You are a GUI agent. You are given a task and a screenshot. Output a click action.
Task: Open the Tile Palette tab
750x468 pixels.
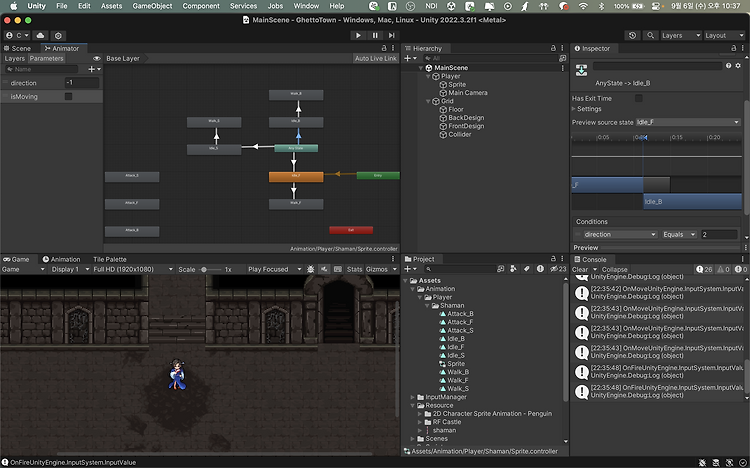(110, 259)
